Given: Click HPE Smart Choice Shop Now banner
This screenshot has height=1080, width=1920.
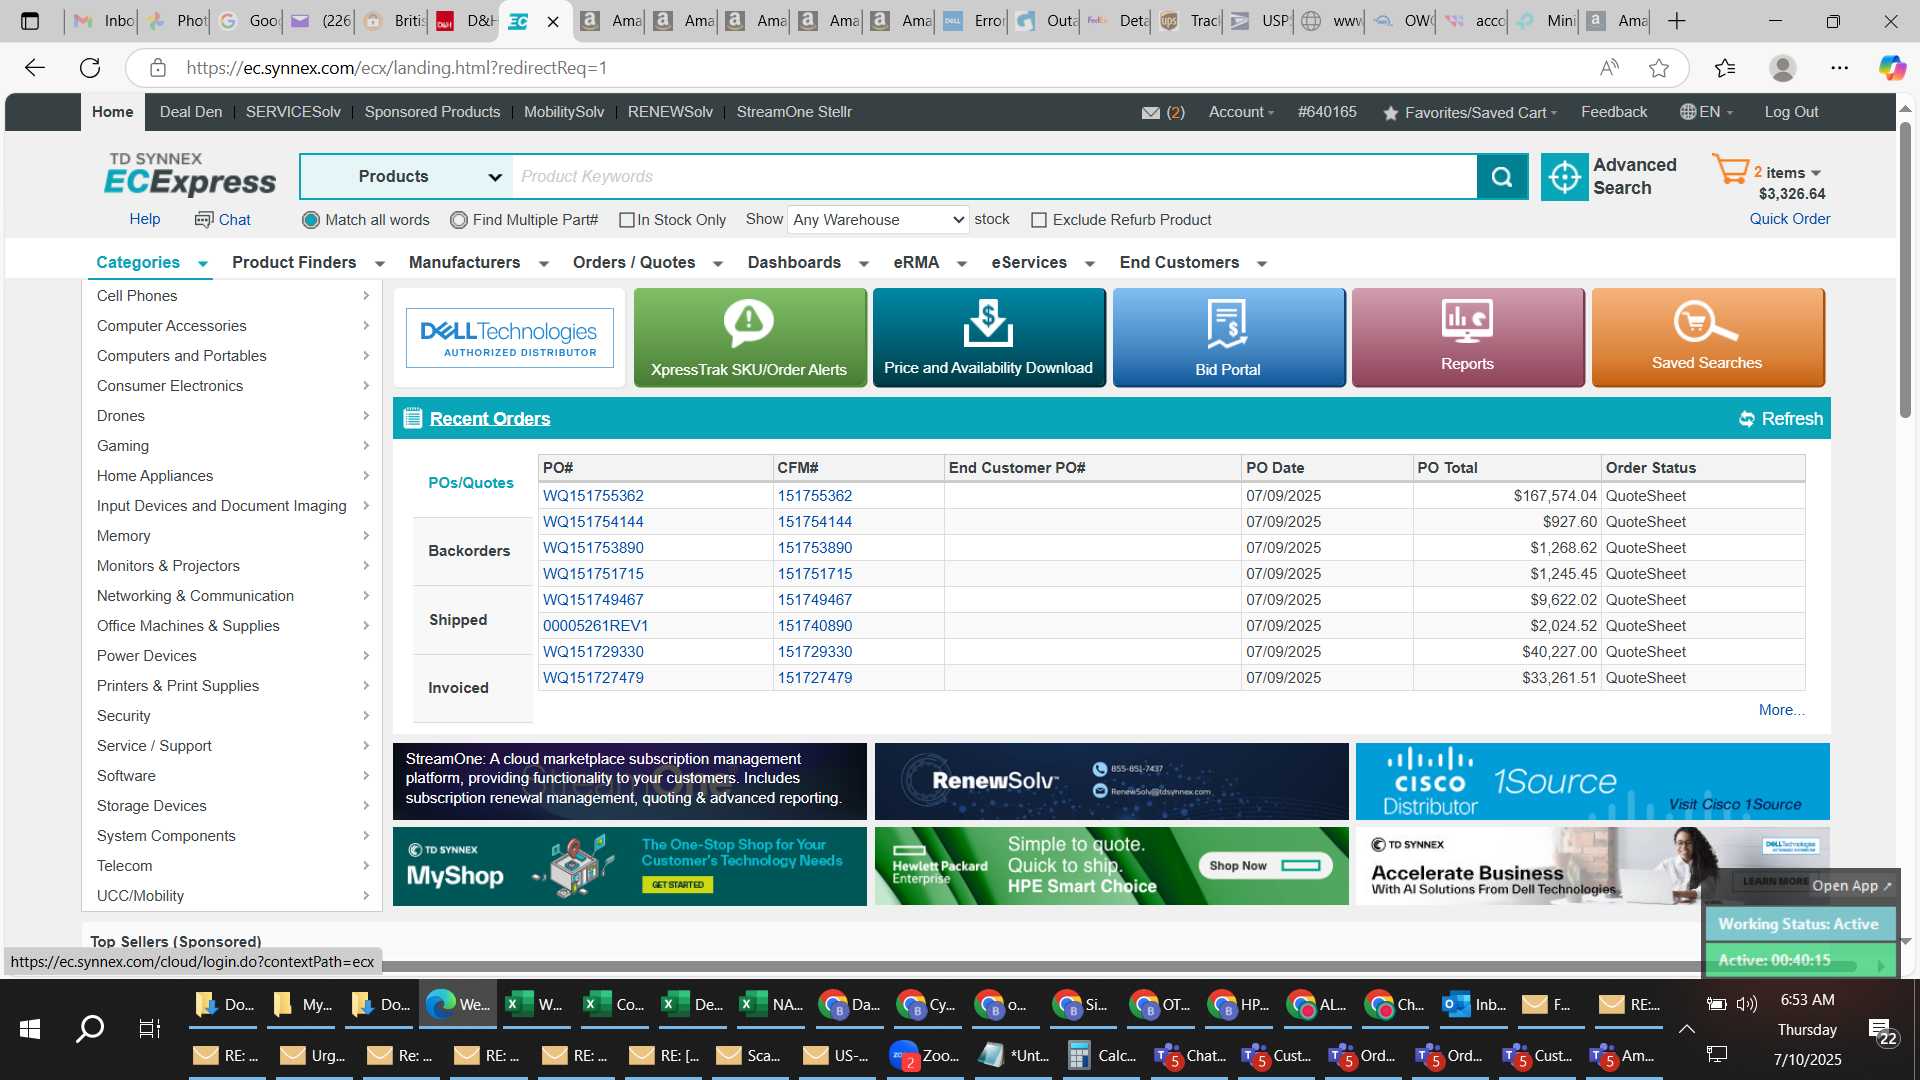Looking at the screenshot, I should pyautogui.click(x=1111, y=866).
